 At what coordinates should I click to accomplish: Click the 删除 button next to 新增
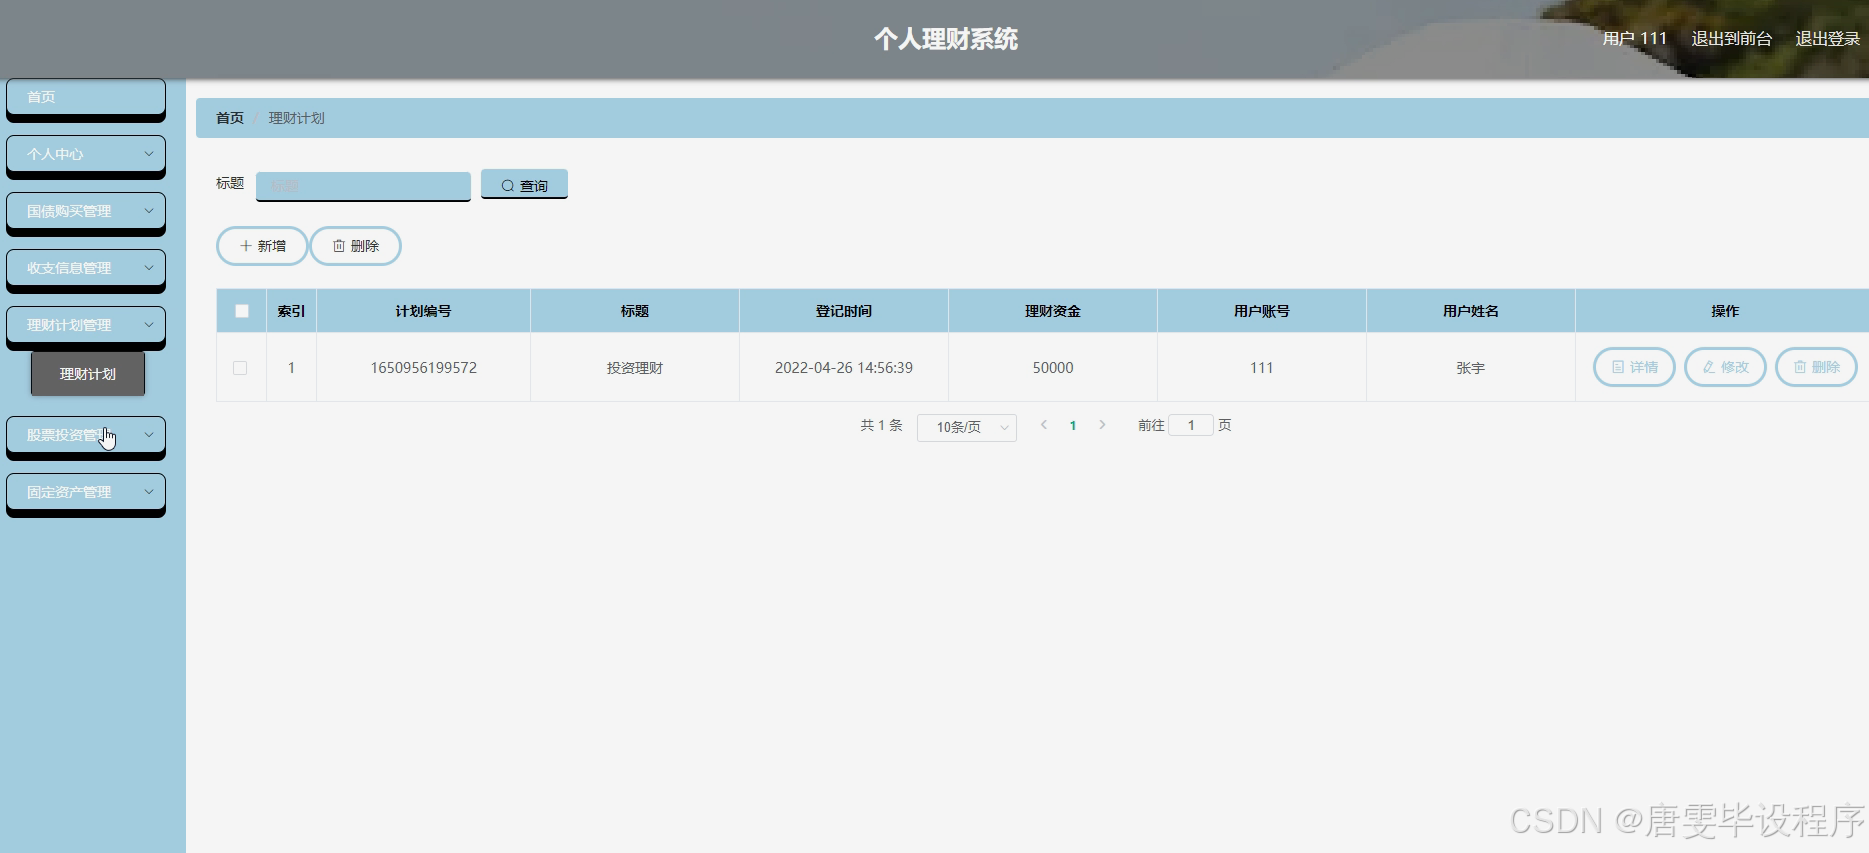(355, 246)
